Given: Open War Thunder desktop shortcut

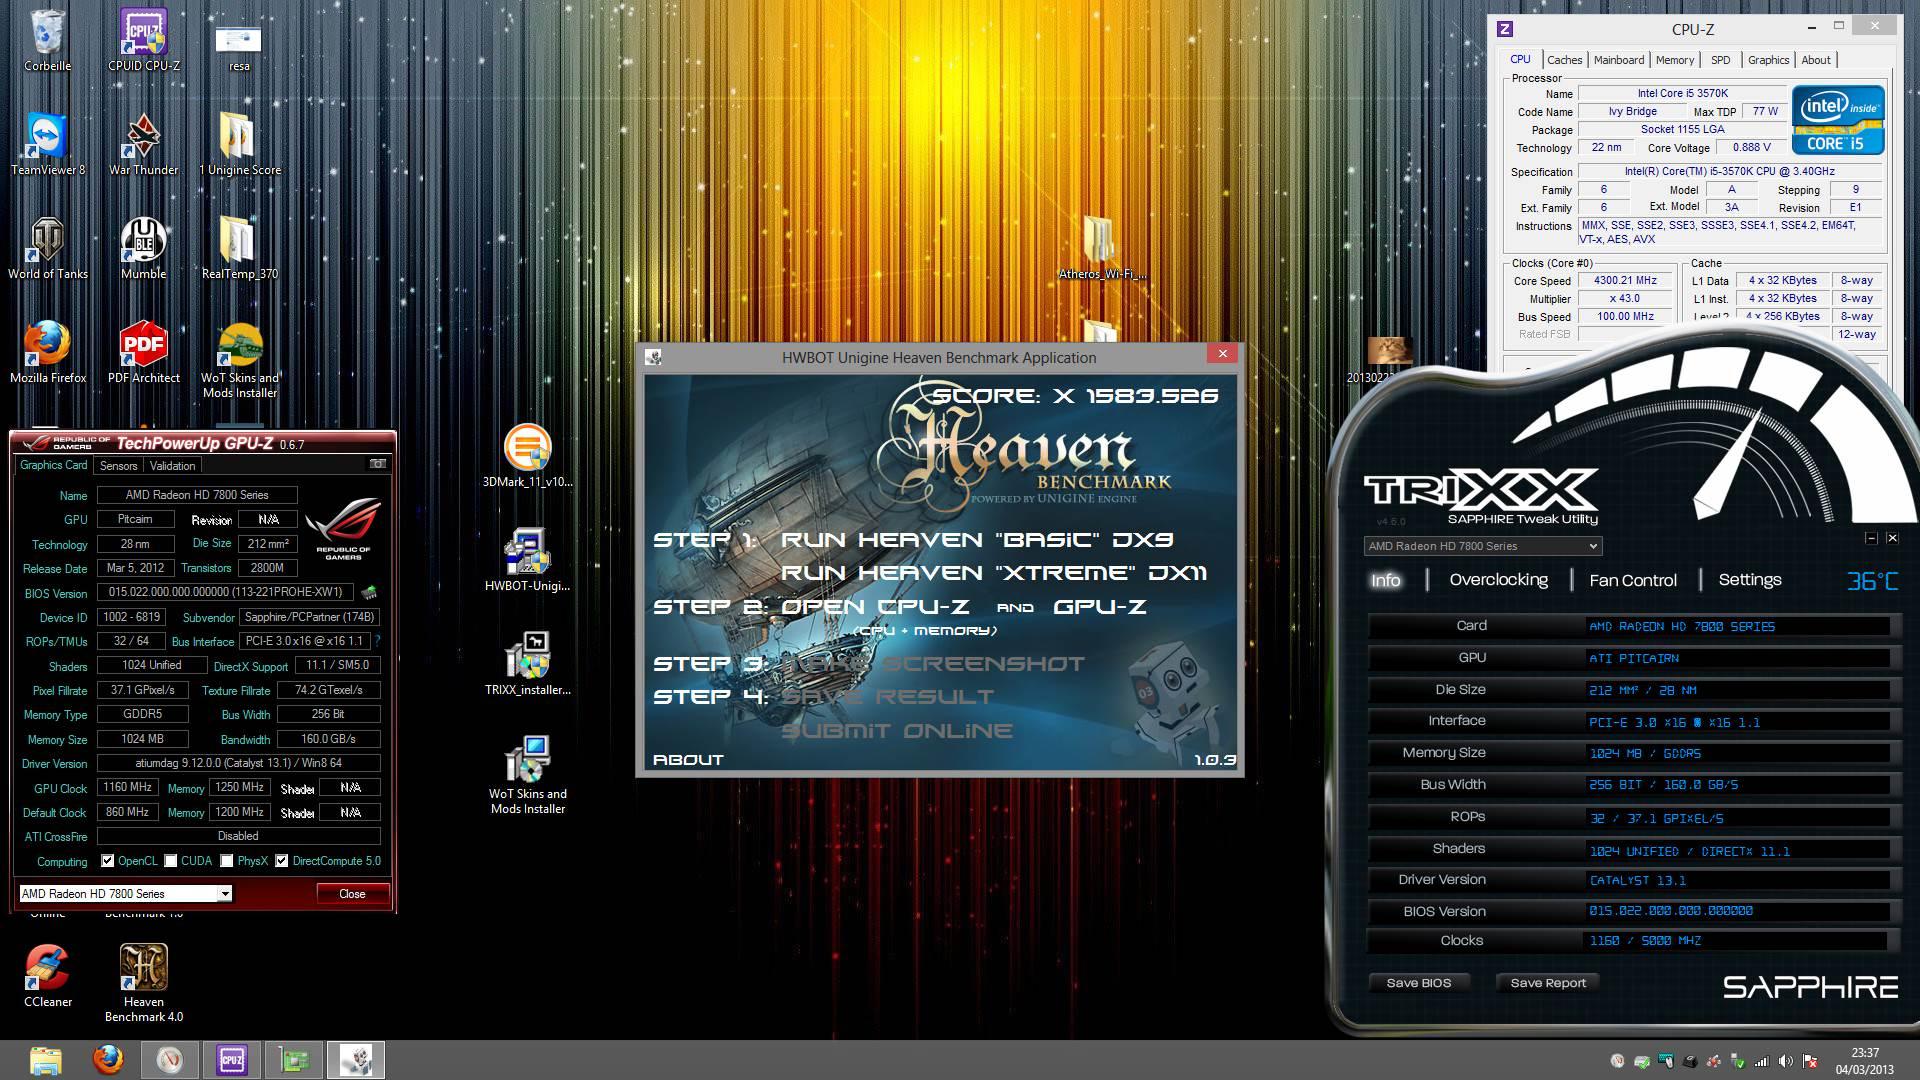Looking at the screenshot, I should click(144, 144).
